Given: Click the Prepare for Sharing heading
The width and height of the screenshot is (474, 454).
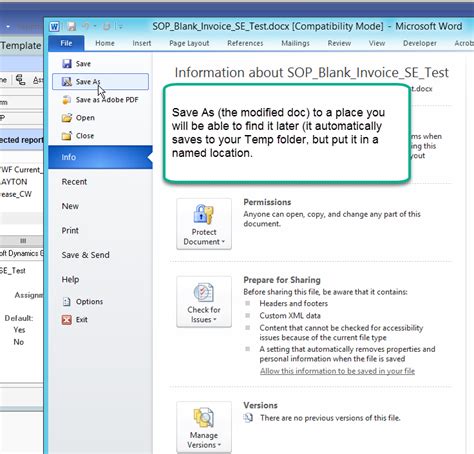Looking at the screenshot, I should point(282,280).
